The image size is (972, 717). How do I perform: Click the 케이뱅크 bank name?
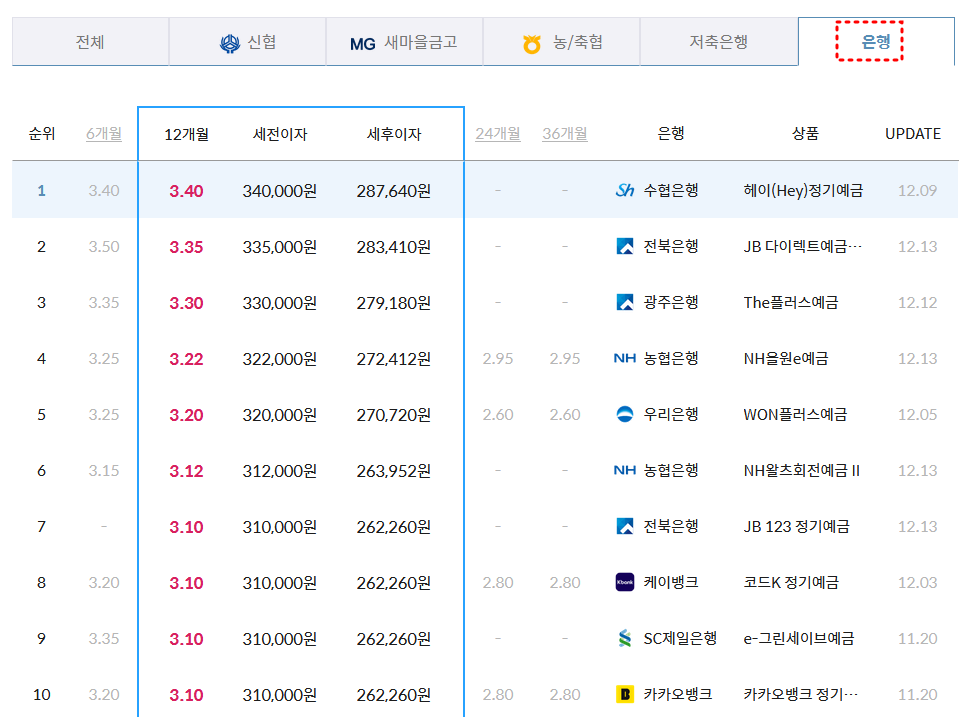click(x=671, y=582)
